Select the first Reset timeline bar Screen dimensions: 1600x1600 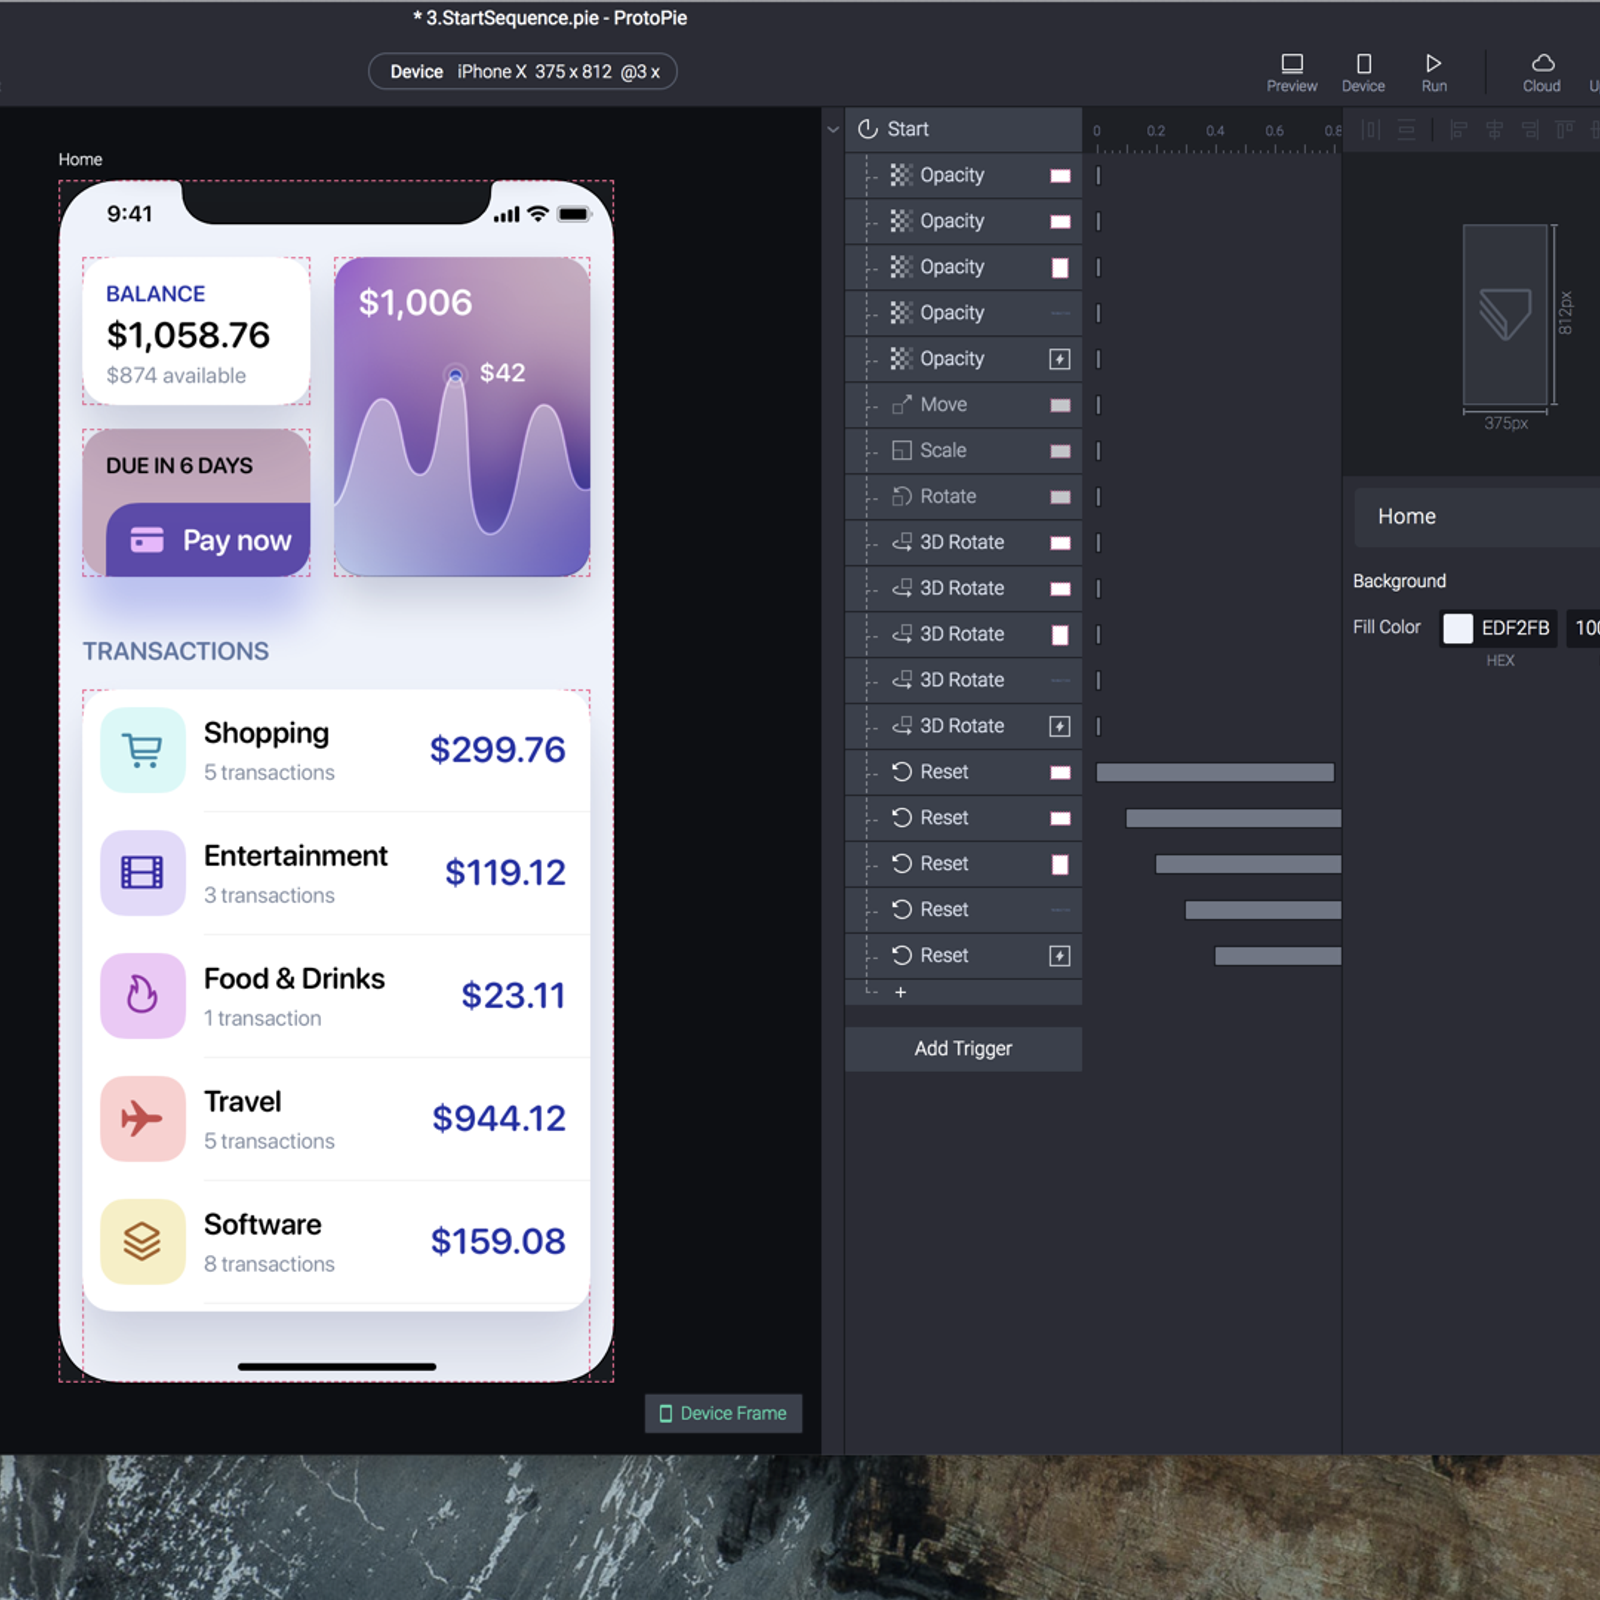click(x=1214, y=772)
